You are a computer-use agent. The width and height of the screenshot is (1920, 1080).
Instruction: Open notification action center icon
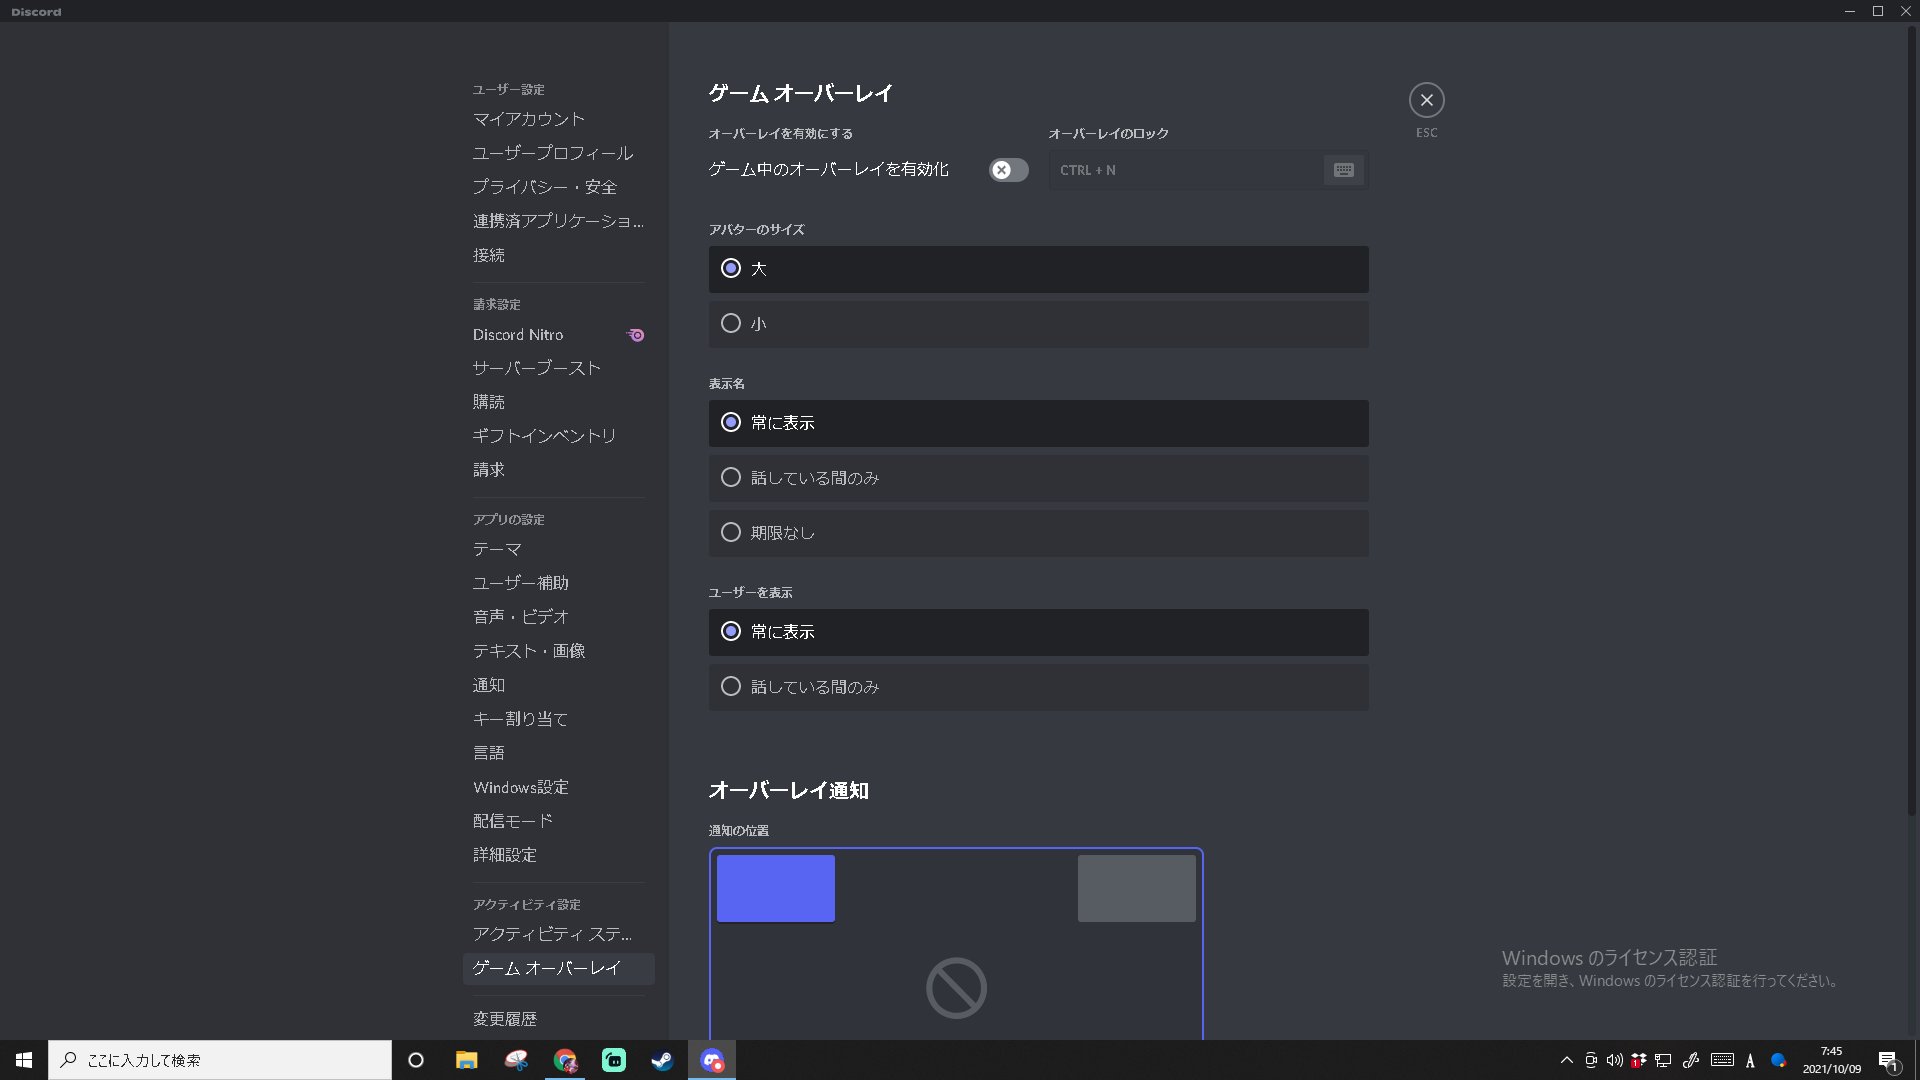tap(1888, 1061)
